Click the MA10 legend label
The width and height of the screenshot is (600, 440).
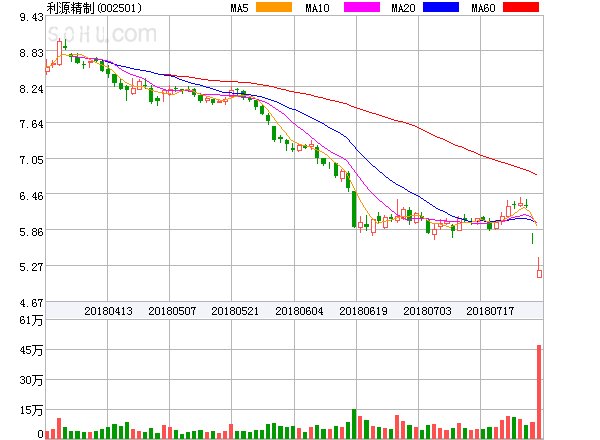click(317, 8)
